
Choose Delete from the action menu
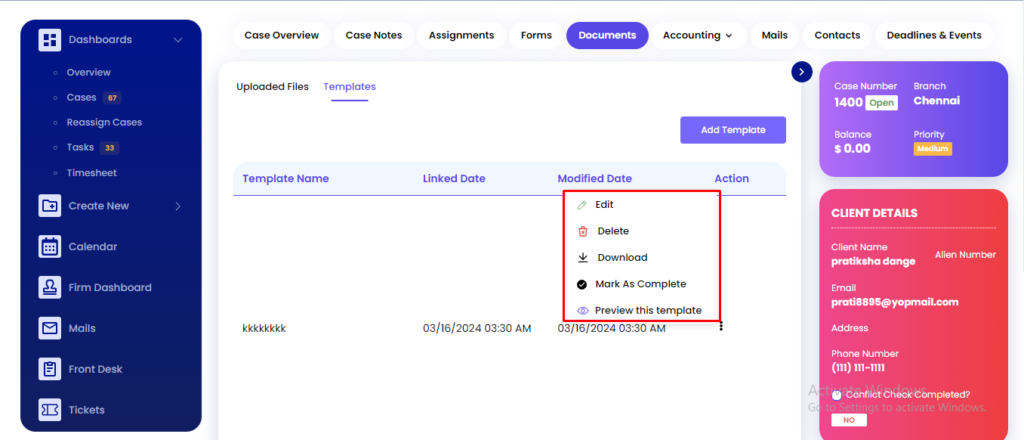(613, 231)
